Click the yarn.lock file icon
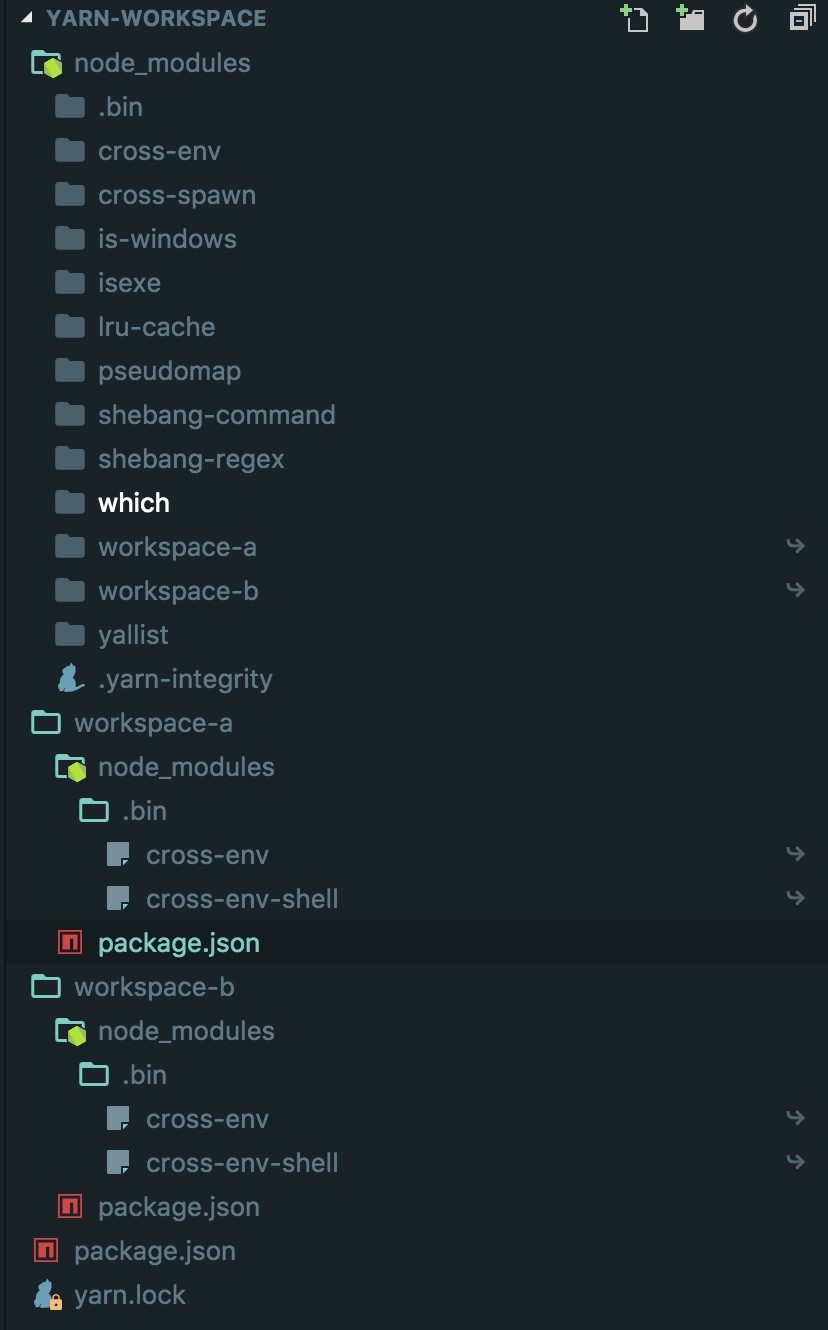 [47, 1295]
